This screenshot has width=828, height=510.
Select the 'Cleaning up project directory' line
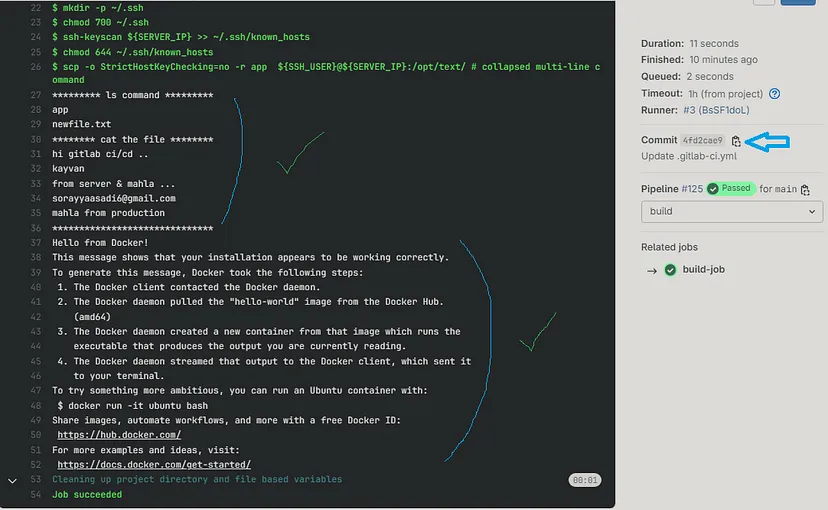[197, 479]
